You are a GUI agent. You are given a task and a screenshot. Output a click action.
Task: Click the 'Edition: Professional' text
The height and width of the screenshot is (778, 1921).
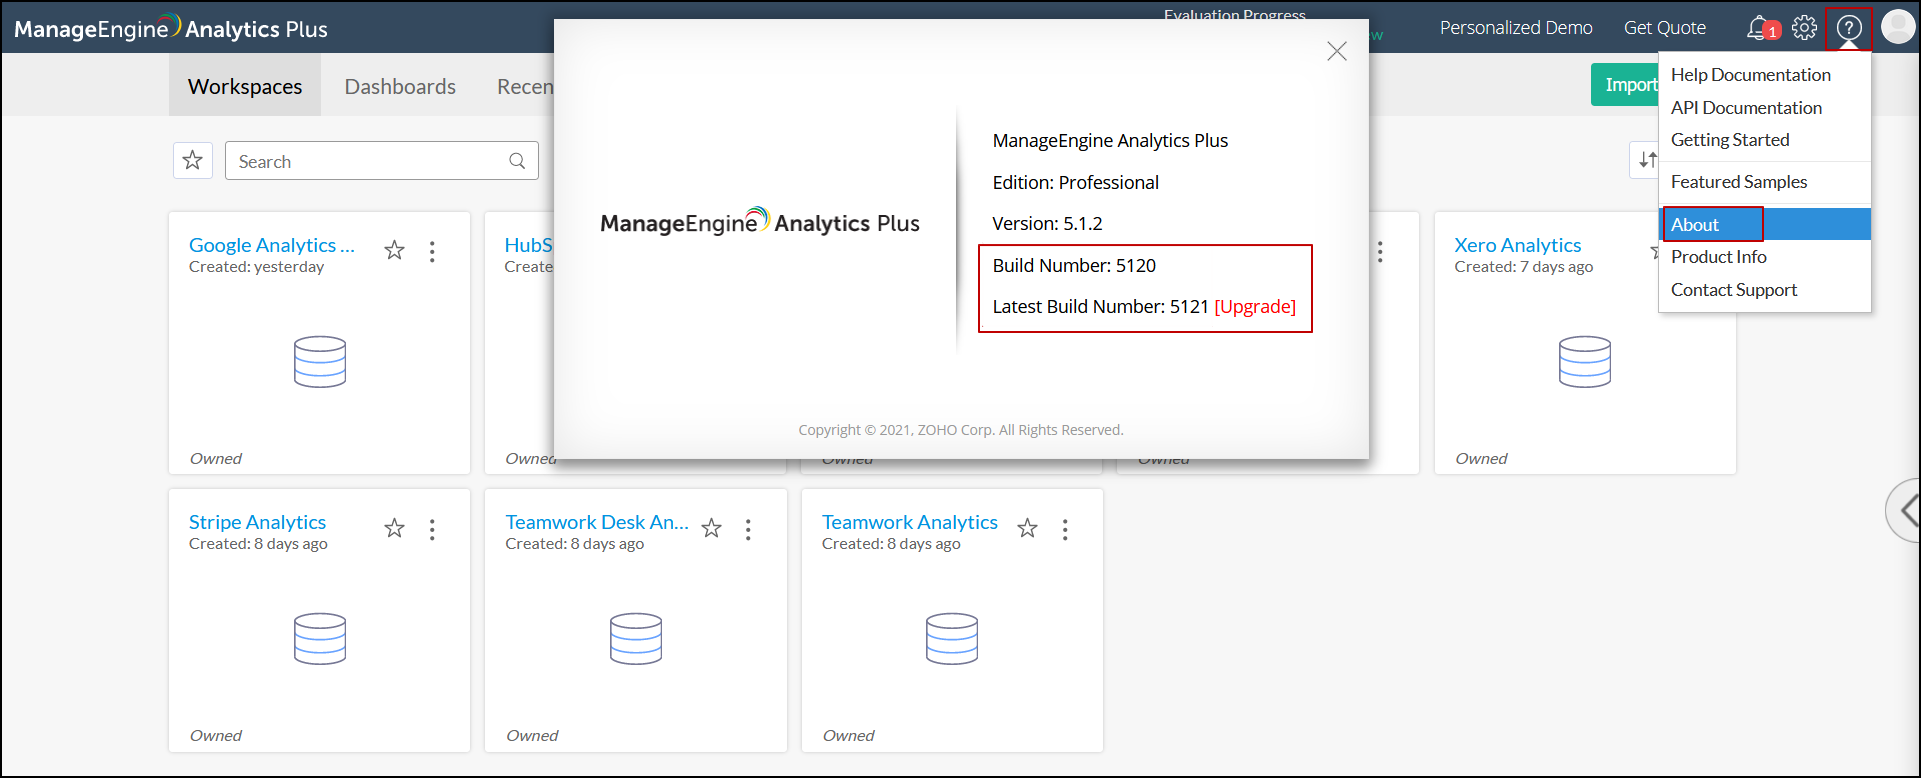point(1075,183)
